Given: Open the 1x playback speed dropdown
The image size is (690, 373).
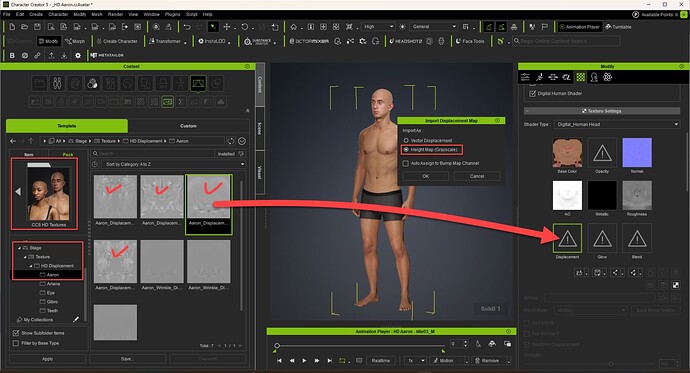Looking at the screenshot, I should (415, 360).
